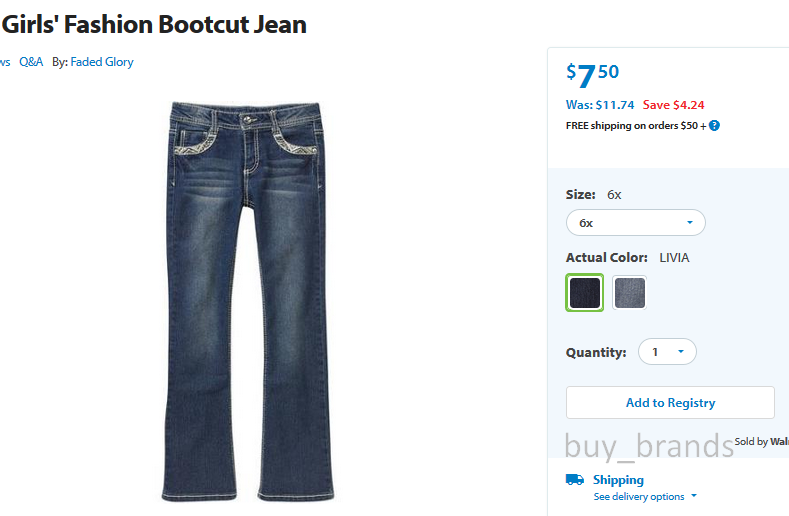The height and width of the screenshot is (516, 789).
Task: Click the Shipping heading link
Action: point(618,480)
